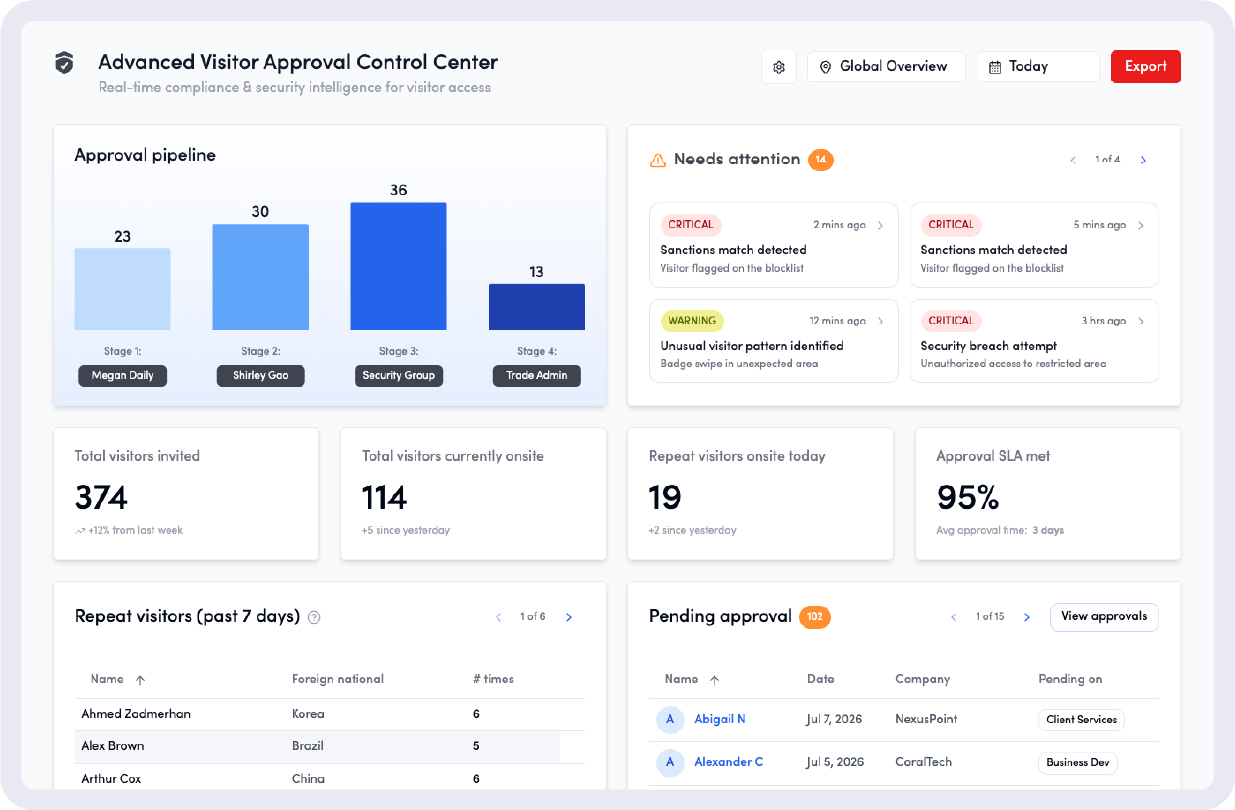Click the shield logo icon in the header
Screen dimensions: 1235x810
(63, 63)
